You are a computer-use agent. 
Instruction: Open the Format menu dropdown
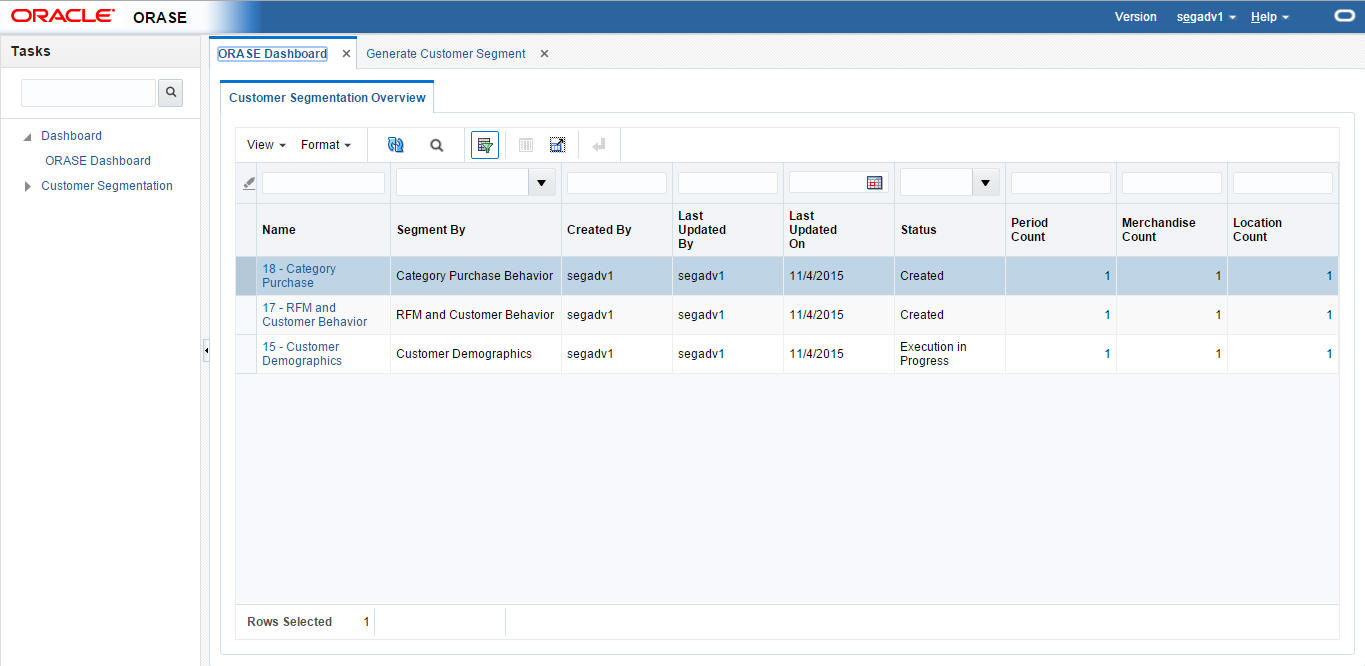coord(325,145)
